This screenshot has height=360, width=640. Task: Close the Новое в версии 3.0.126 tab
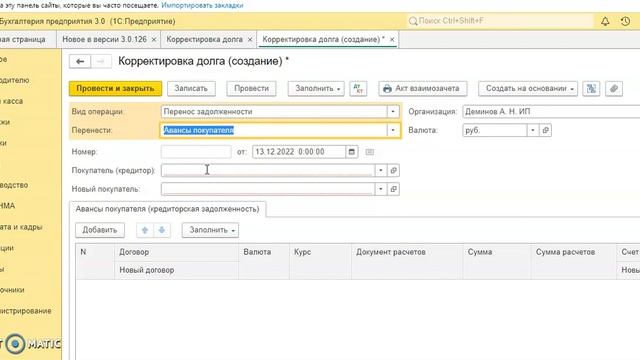tap(154, 40)
